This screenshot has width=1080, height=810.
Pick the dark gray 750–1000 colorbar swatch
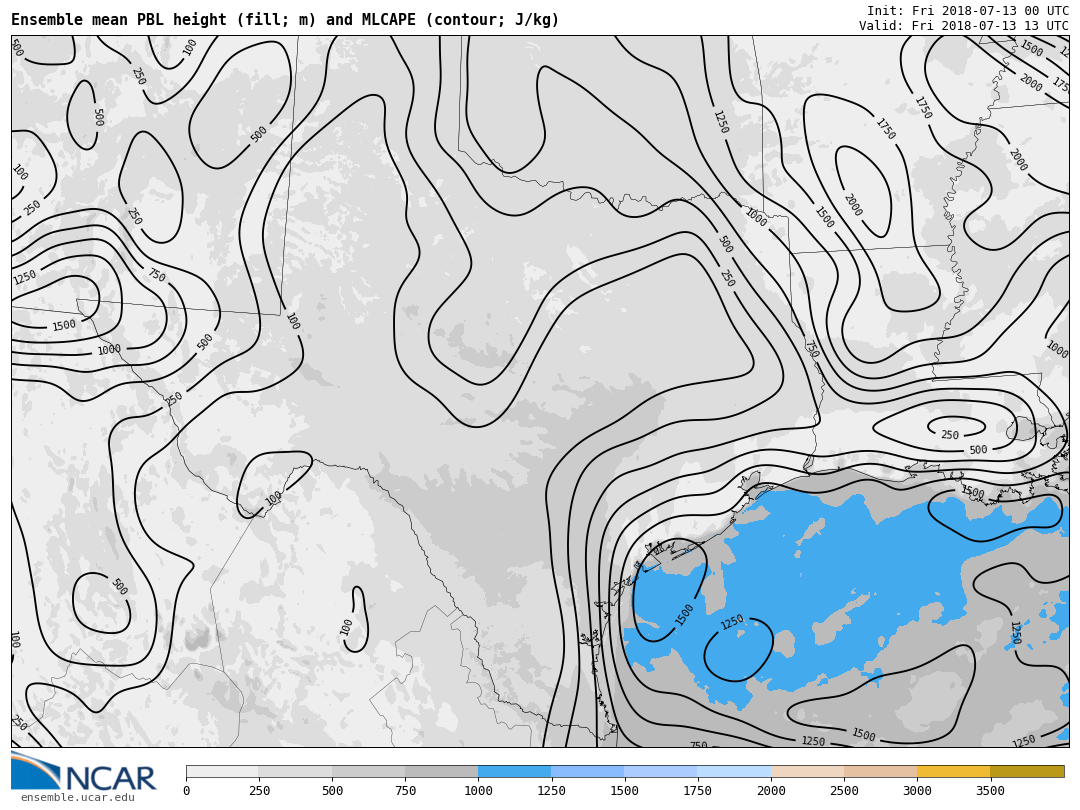(x=441, y=772)
